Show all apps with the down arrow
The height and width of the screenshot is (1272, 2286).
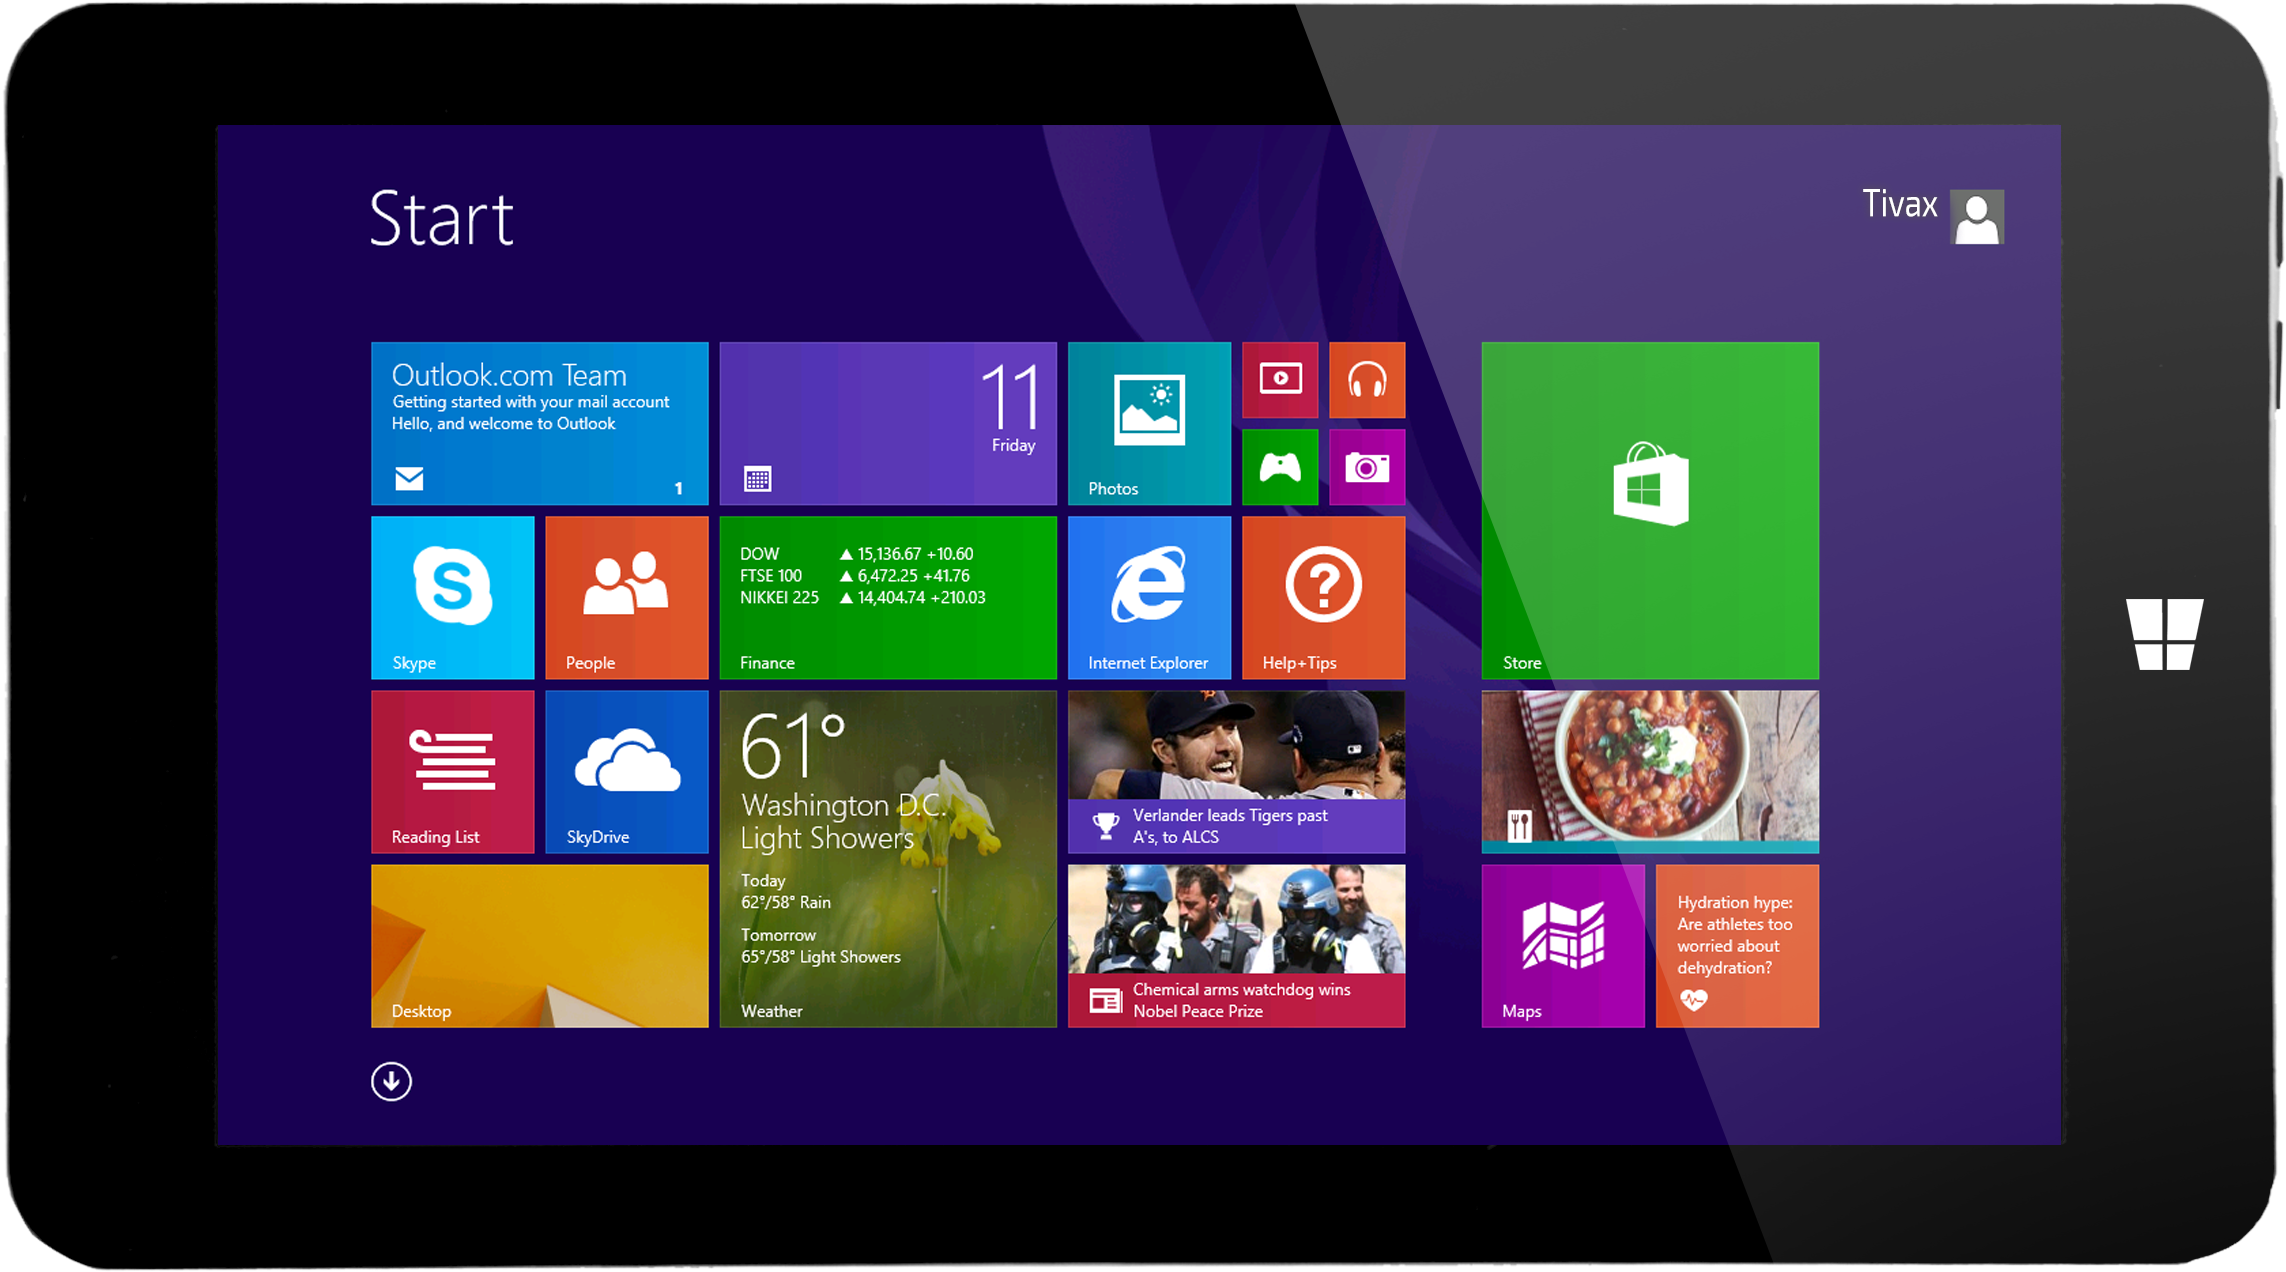click(391, 1081)
